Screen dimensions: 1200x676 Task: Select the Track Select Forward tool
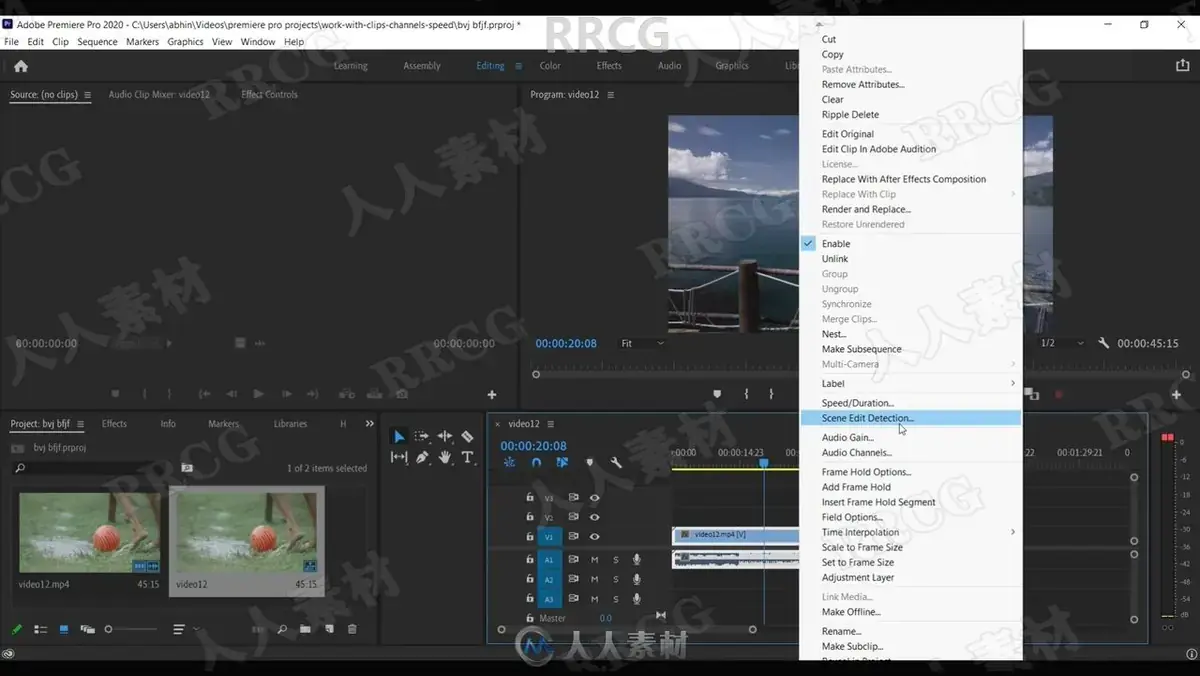coord(422,437)
